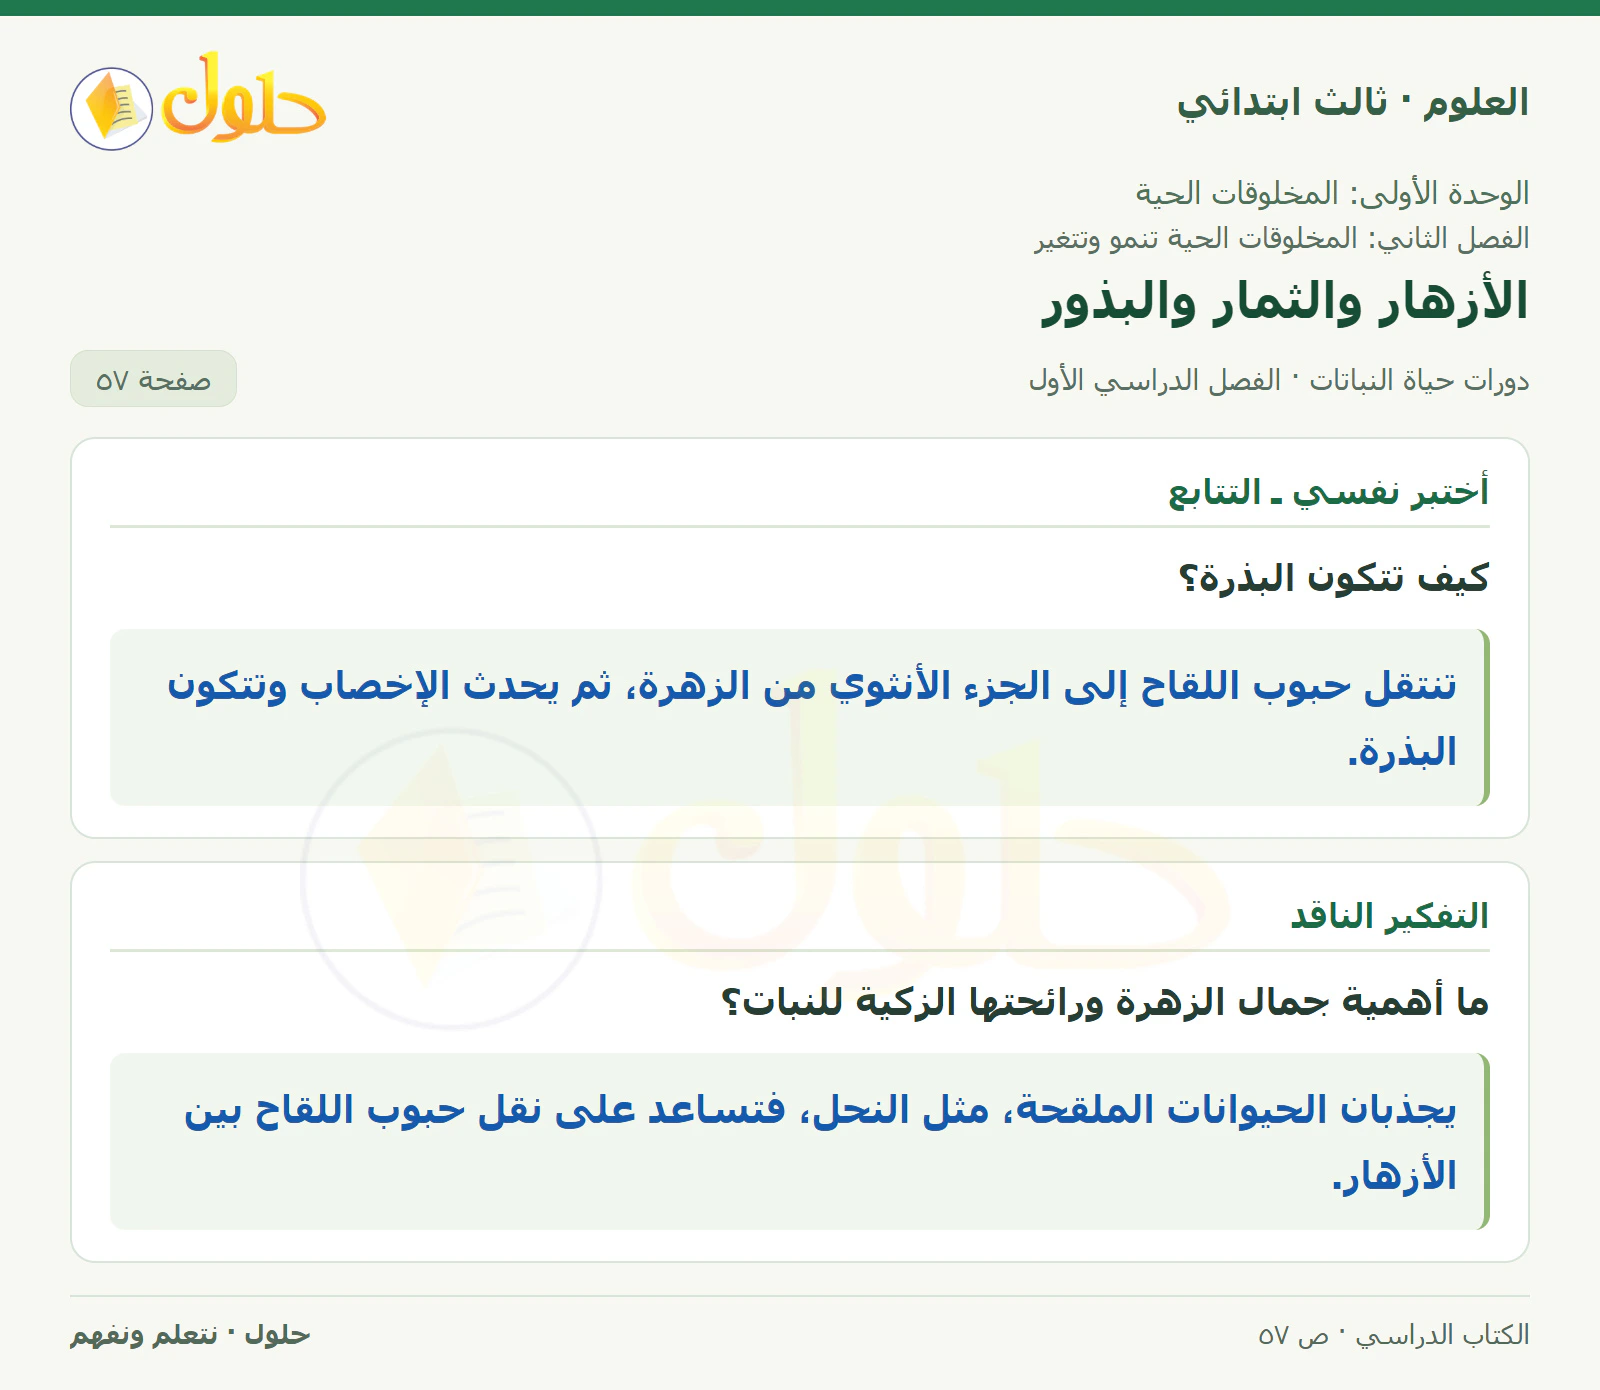Image resolution: width=1600 pixels, height=1390 pixels.
Task: Click the answer starting يجذبان الحيوانات الملقحة
Action: point(799,1141)
